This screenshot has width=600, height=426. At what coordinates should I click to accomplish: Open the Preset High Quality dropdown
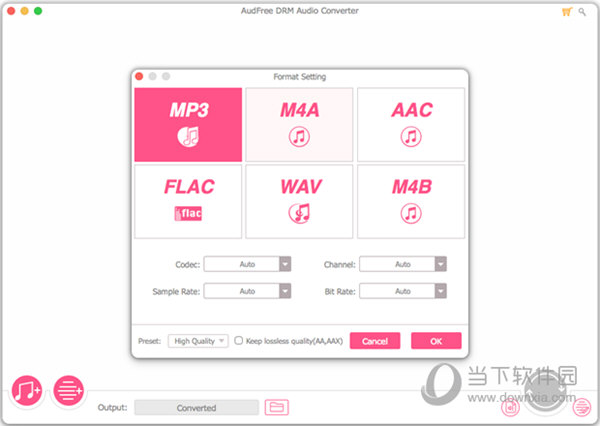198,341
